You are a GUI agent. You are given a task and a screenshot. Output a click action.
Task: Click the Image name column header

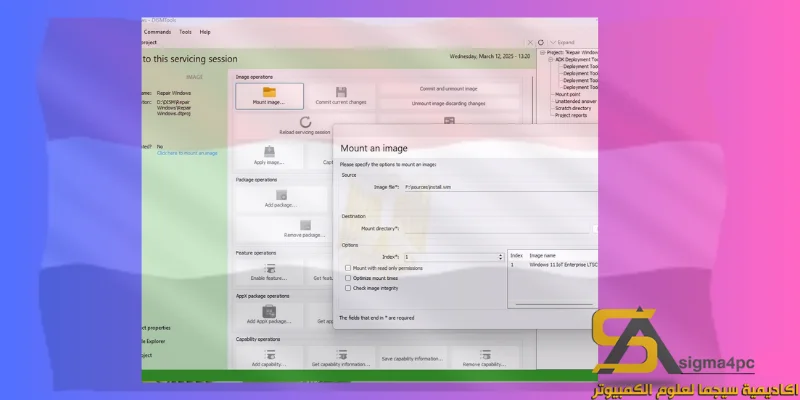point(542,255)
